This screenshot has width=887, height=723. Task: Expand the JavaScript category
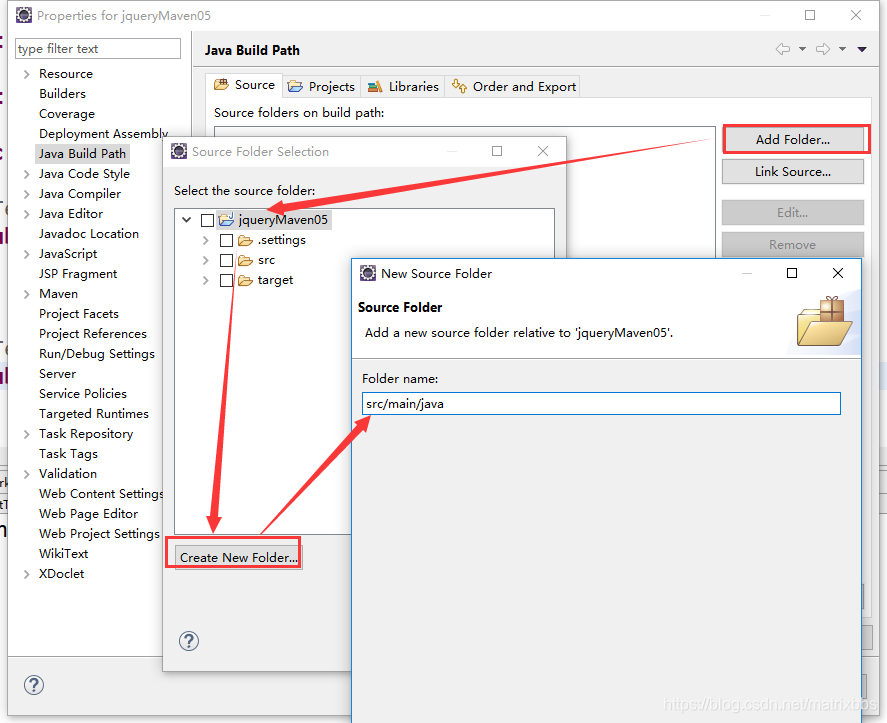pyautogui.click(x=26, y=254)
